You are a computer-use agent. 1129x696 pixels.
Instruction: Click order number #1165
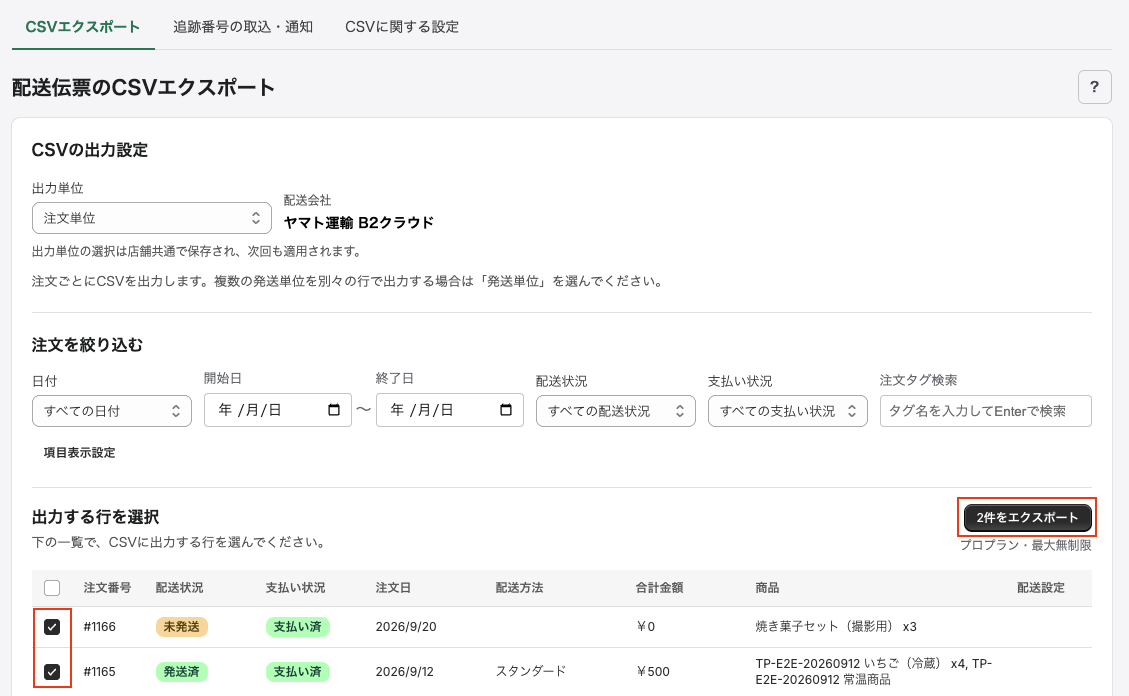click(99, 672)
